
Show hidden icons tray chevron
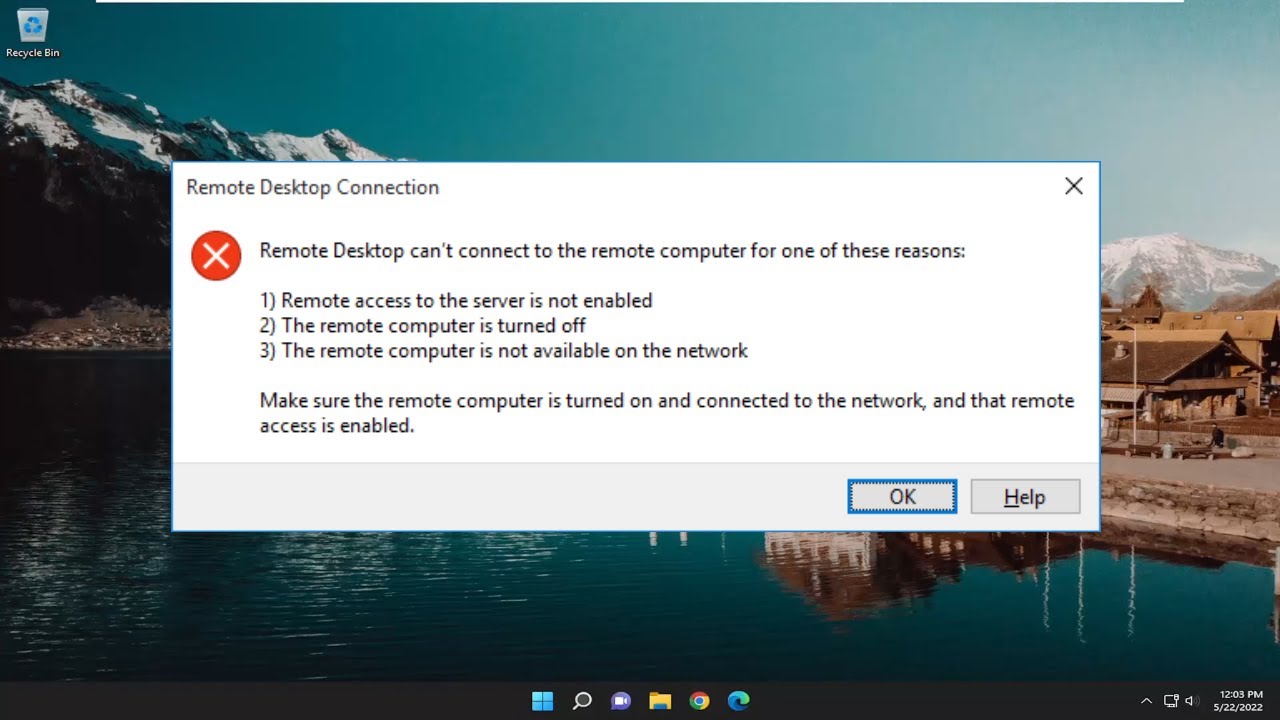point(1146,701)
